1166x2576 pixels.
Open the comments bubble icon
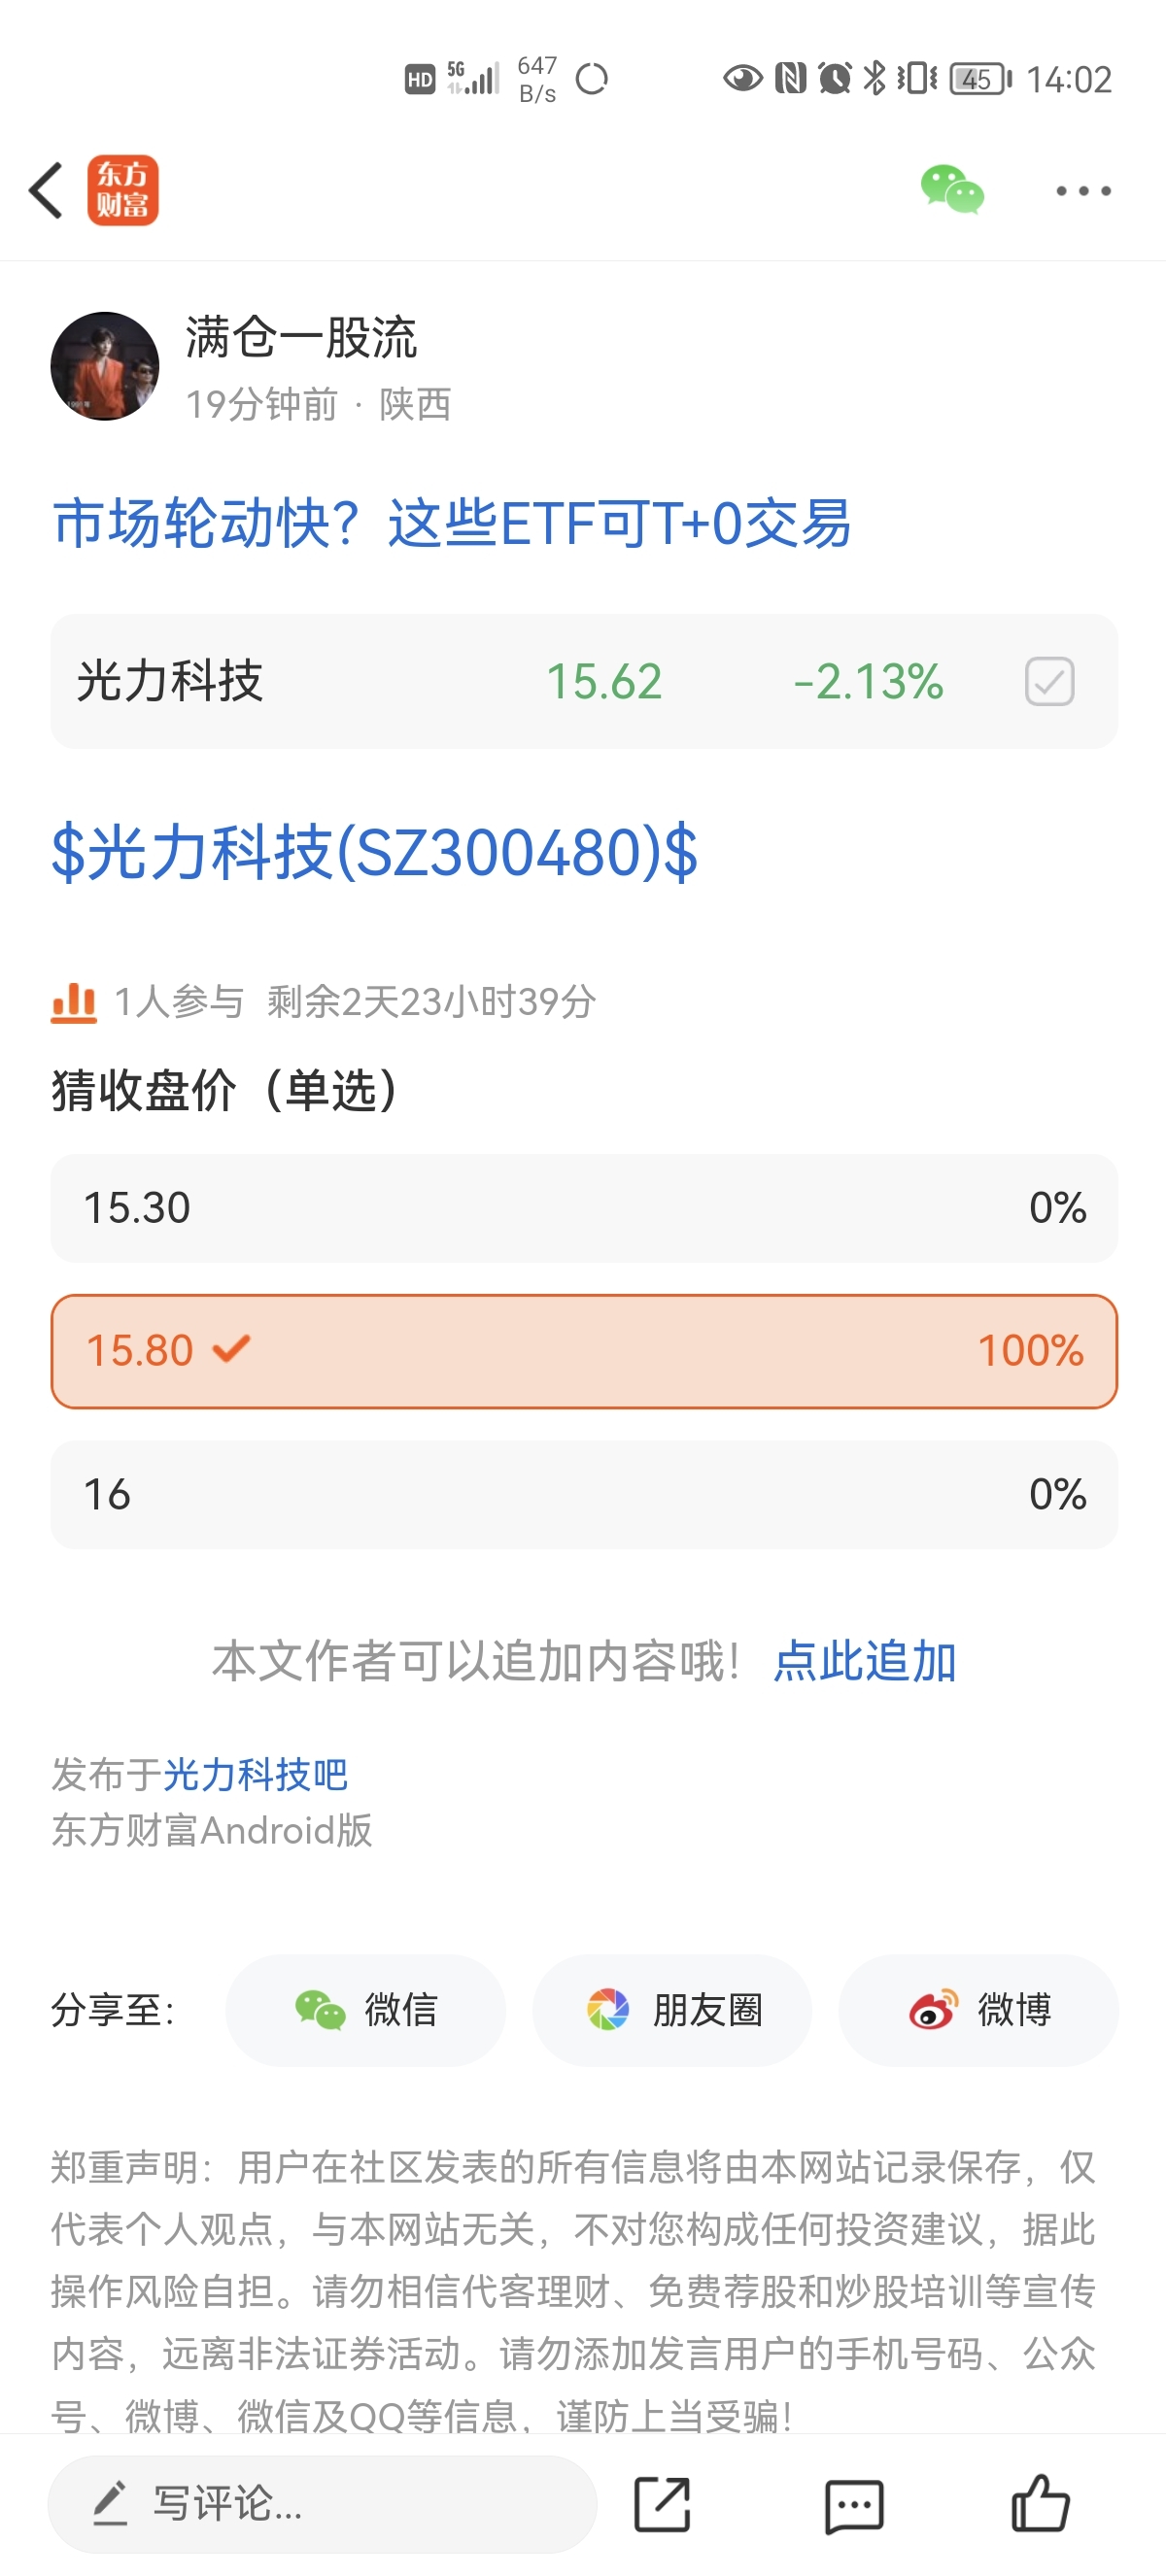click(x=854, y=2506)
